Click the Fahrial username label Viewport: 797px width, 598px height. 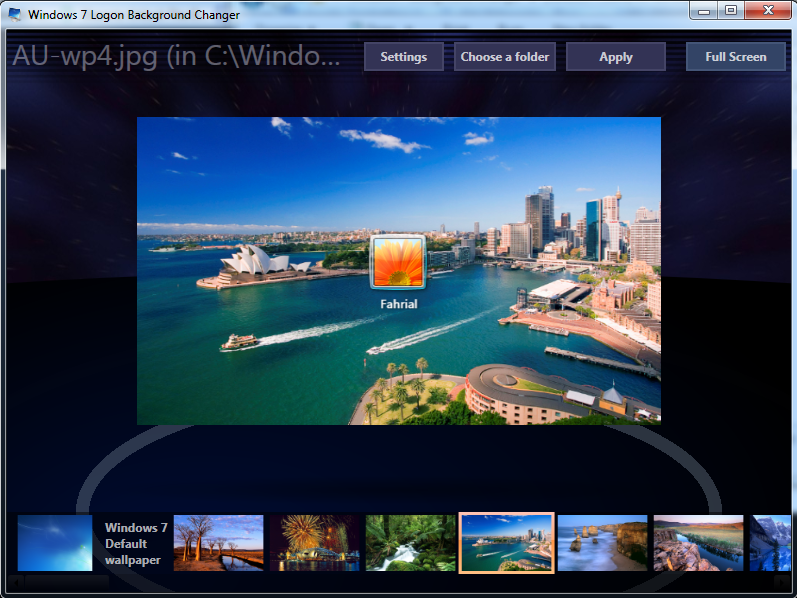coord(398,304)
